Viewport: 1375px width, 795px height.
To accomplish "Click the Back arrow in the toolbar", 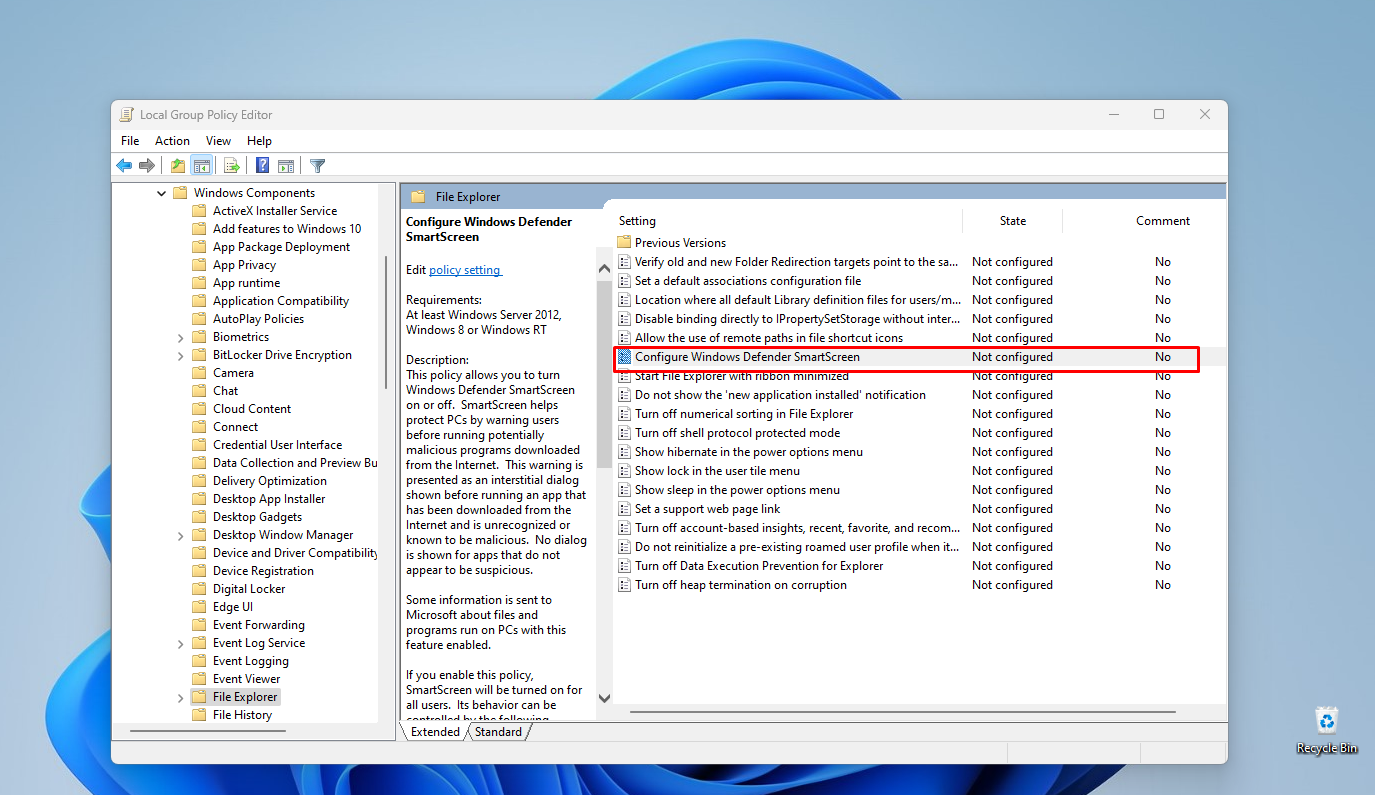I will point(124,166).
